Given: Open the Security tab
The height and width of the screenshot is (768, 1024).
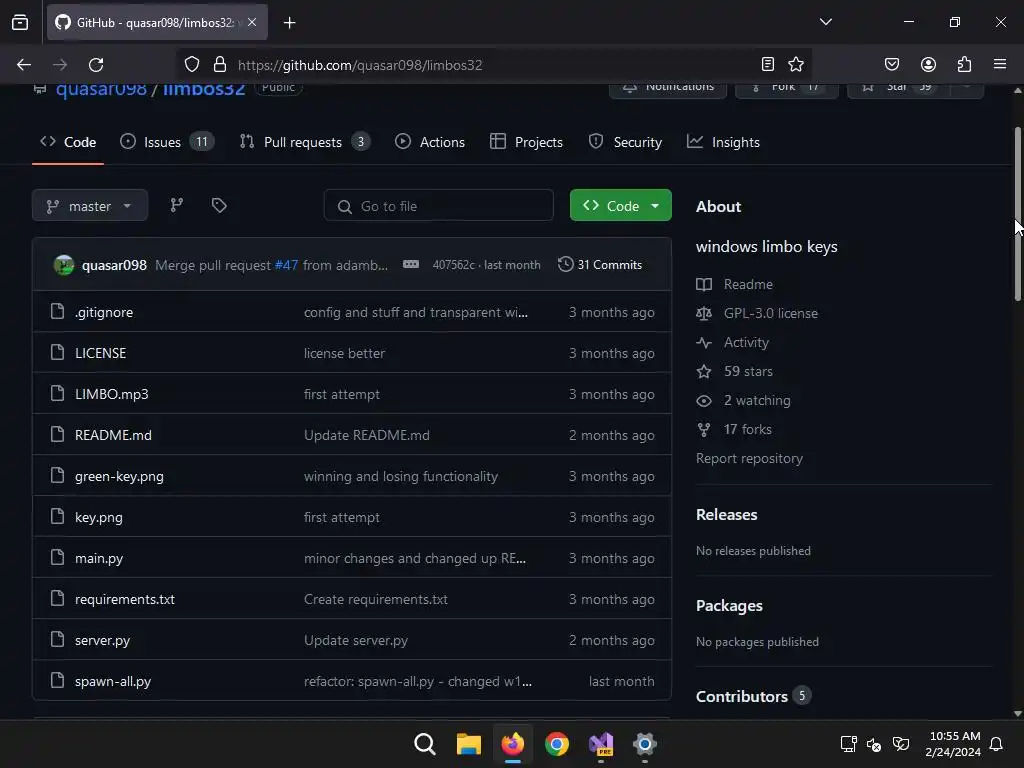Looking at the screenshot, I should [625, 142].
